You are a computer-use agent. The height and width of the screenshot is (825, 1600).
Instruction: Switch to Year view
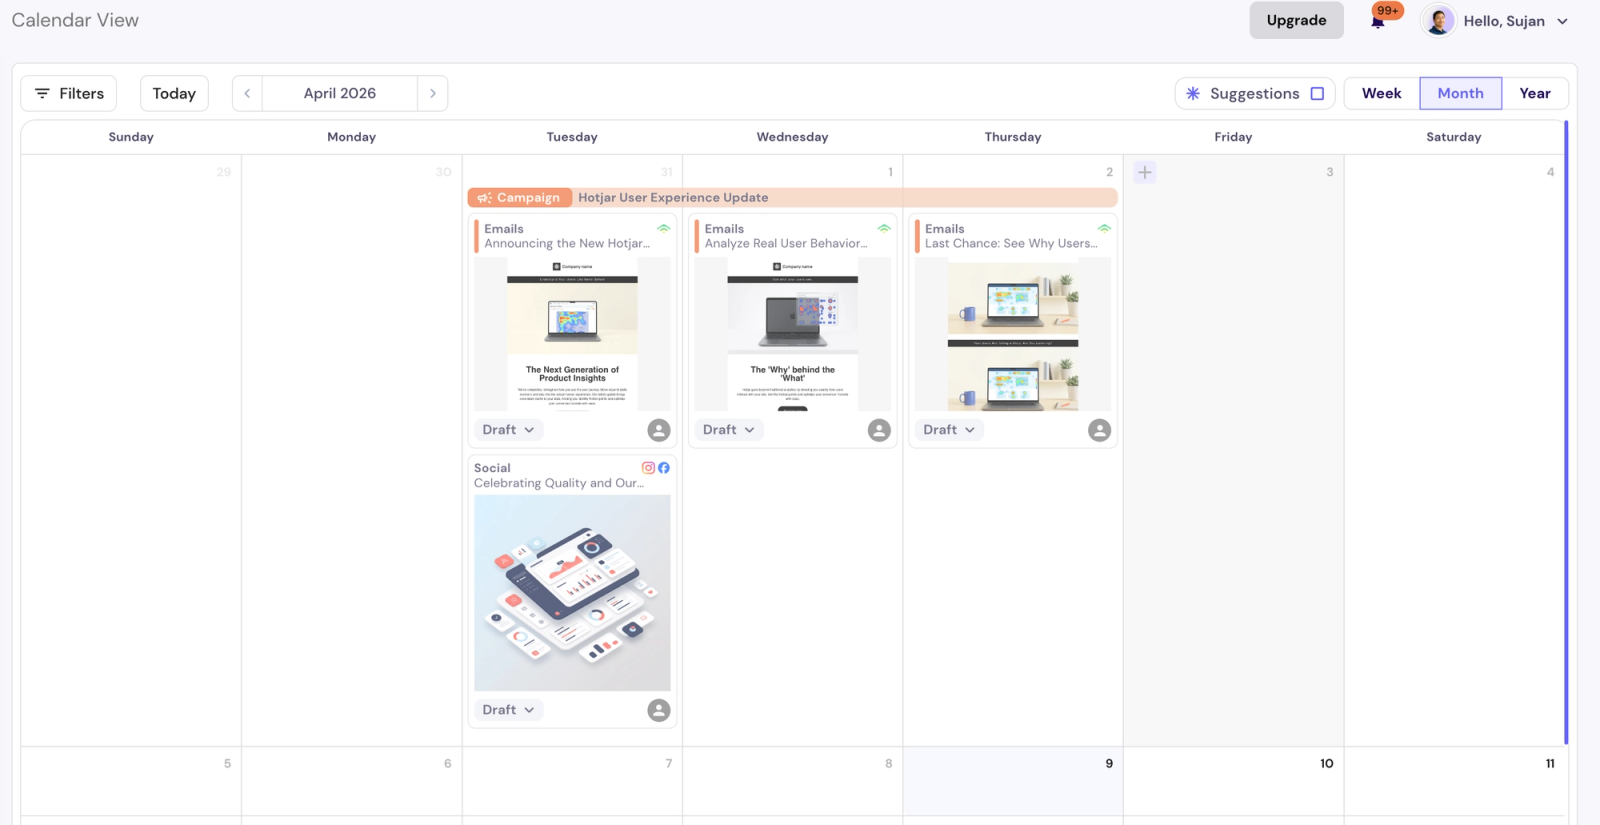[1535, 93]
